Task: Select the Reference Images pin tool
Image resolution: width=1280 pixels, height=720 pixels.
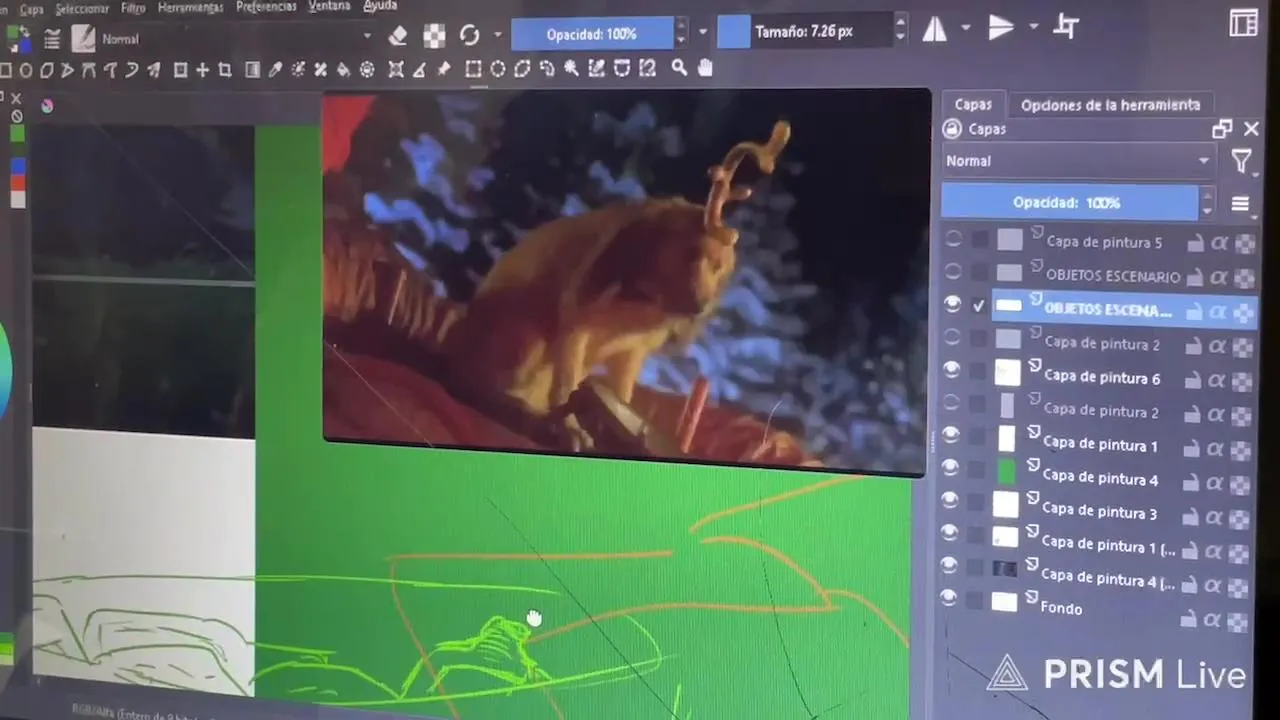Action: (444, 69)
